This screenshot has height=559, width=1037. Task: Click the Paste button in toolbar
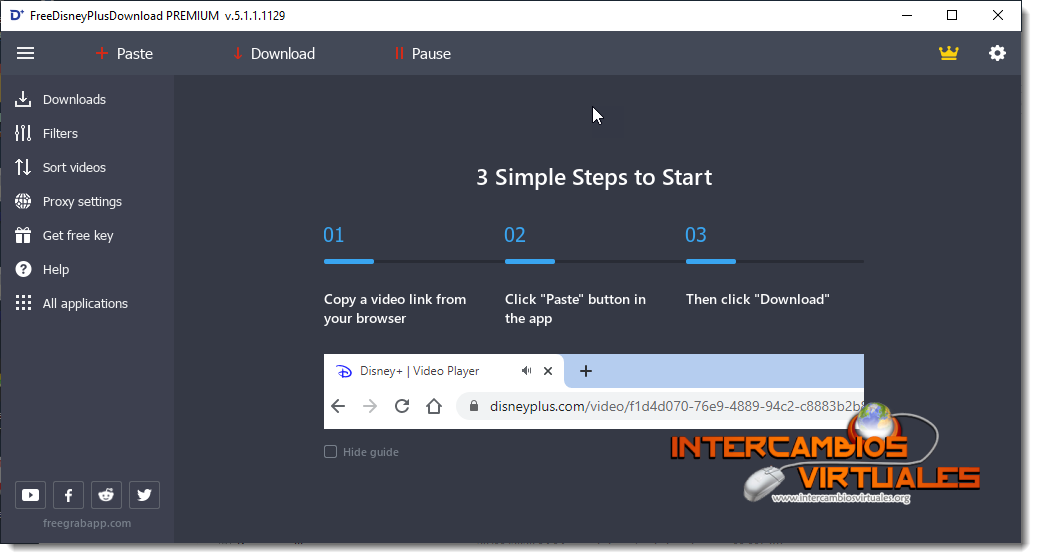(x=124, y=54)
